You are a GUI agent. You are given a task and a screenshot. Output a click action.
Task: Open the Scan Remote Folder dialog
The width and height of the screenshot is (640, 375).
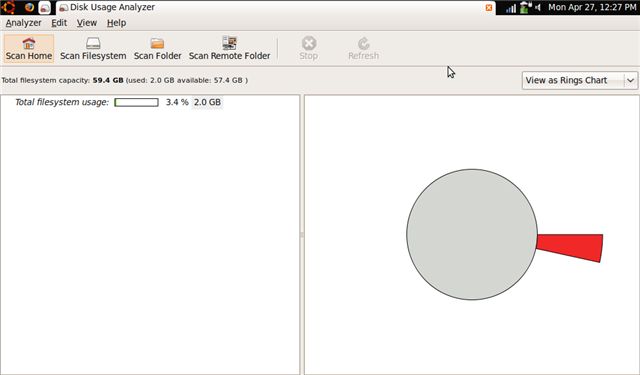[x=229, y=49]
